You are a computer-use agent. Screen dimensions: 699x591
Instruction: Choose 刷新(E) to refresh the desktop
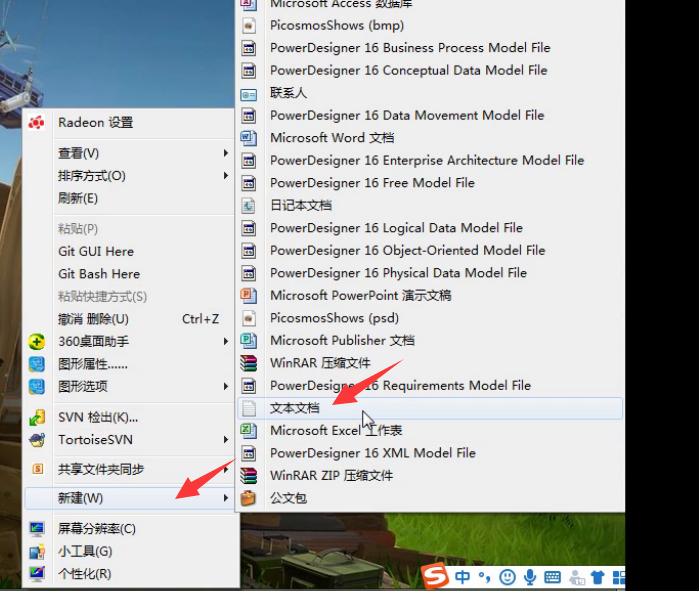click(x=128, y=198)
